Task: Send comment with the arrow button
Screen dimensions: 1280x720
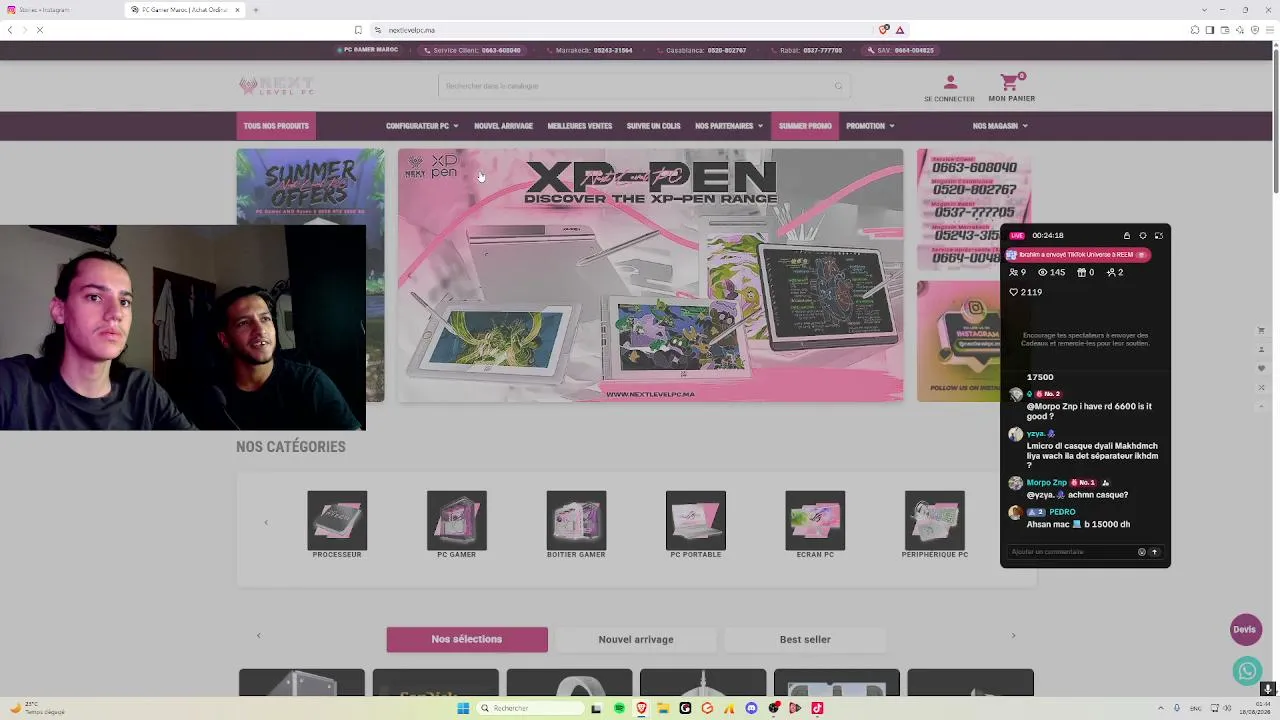Action: pos(1154,552)
